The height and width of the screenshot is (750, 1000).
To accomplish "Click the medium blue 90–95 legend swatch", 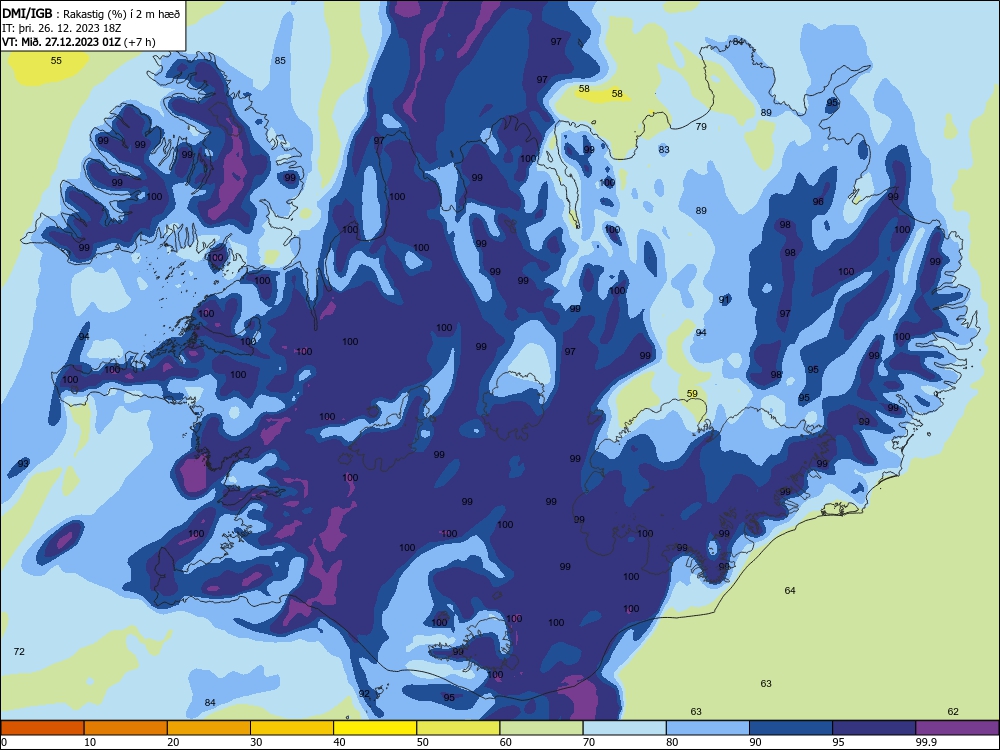I will click(x=791, y=728).
